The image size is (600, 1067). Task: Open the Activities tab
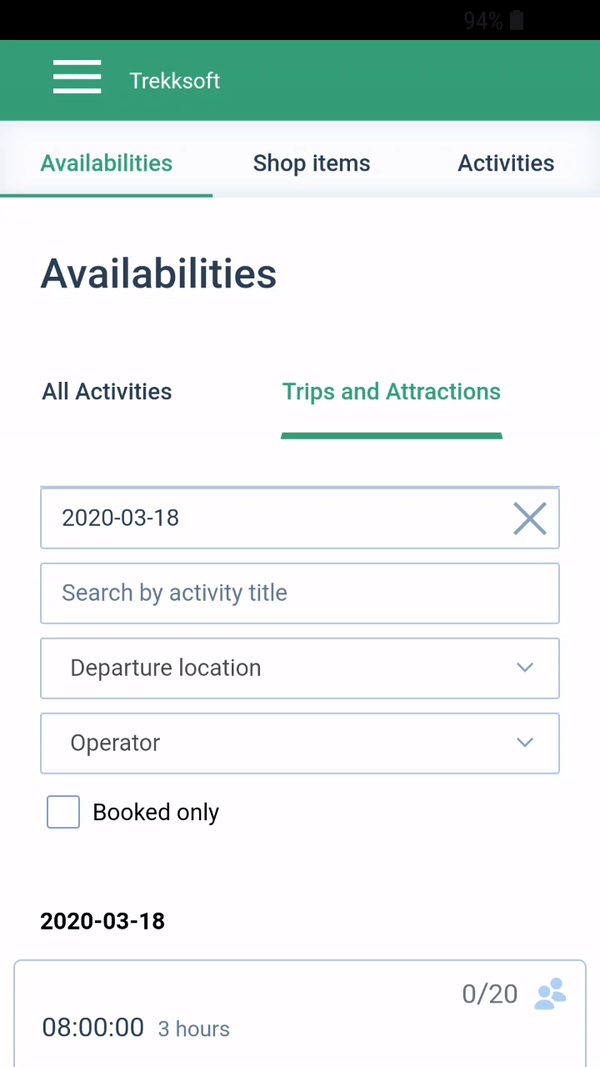tap(506, 163)
